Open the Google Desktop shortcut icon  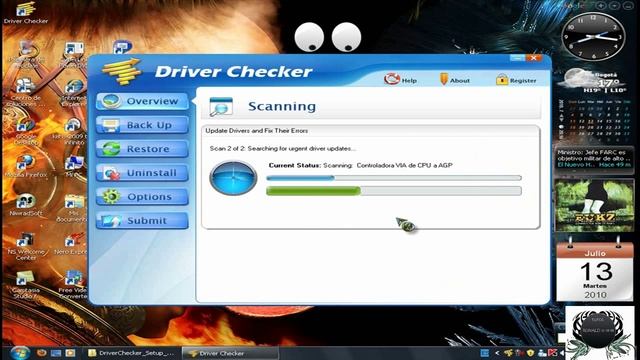click(25, 131)
